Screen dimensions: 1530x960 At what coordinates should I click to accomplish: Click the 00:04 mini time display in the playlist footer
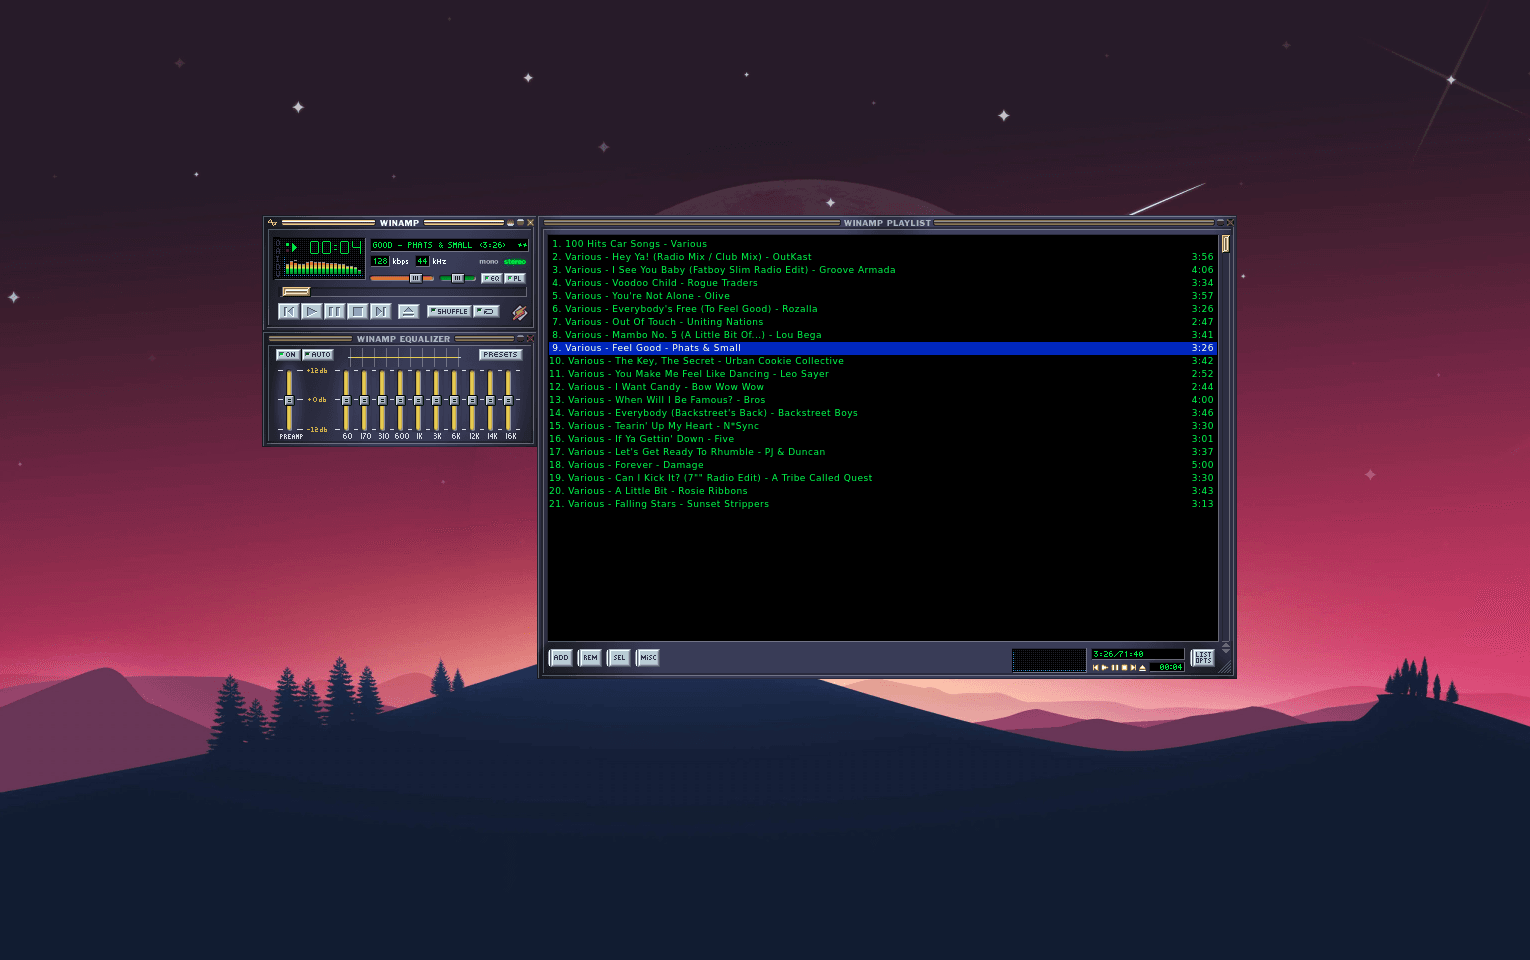[x=1166, y=667]
